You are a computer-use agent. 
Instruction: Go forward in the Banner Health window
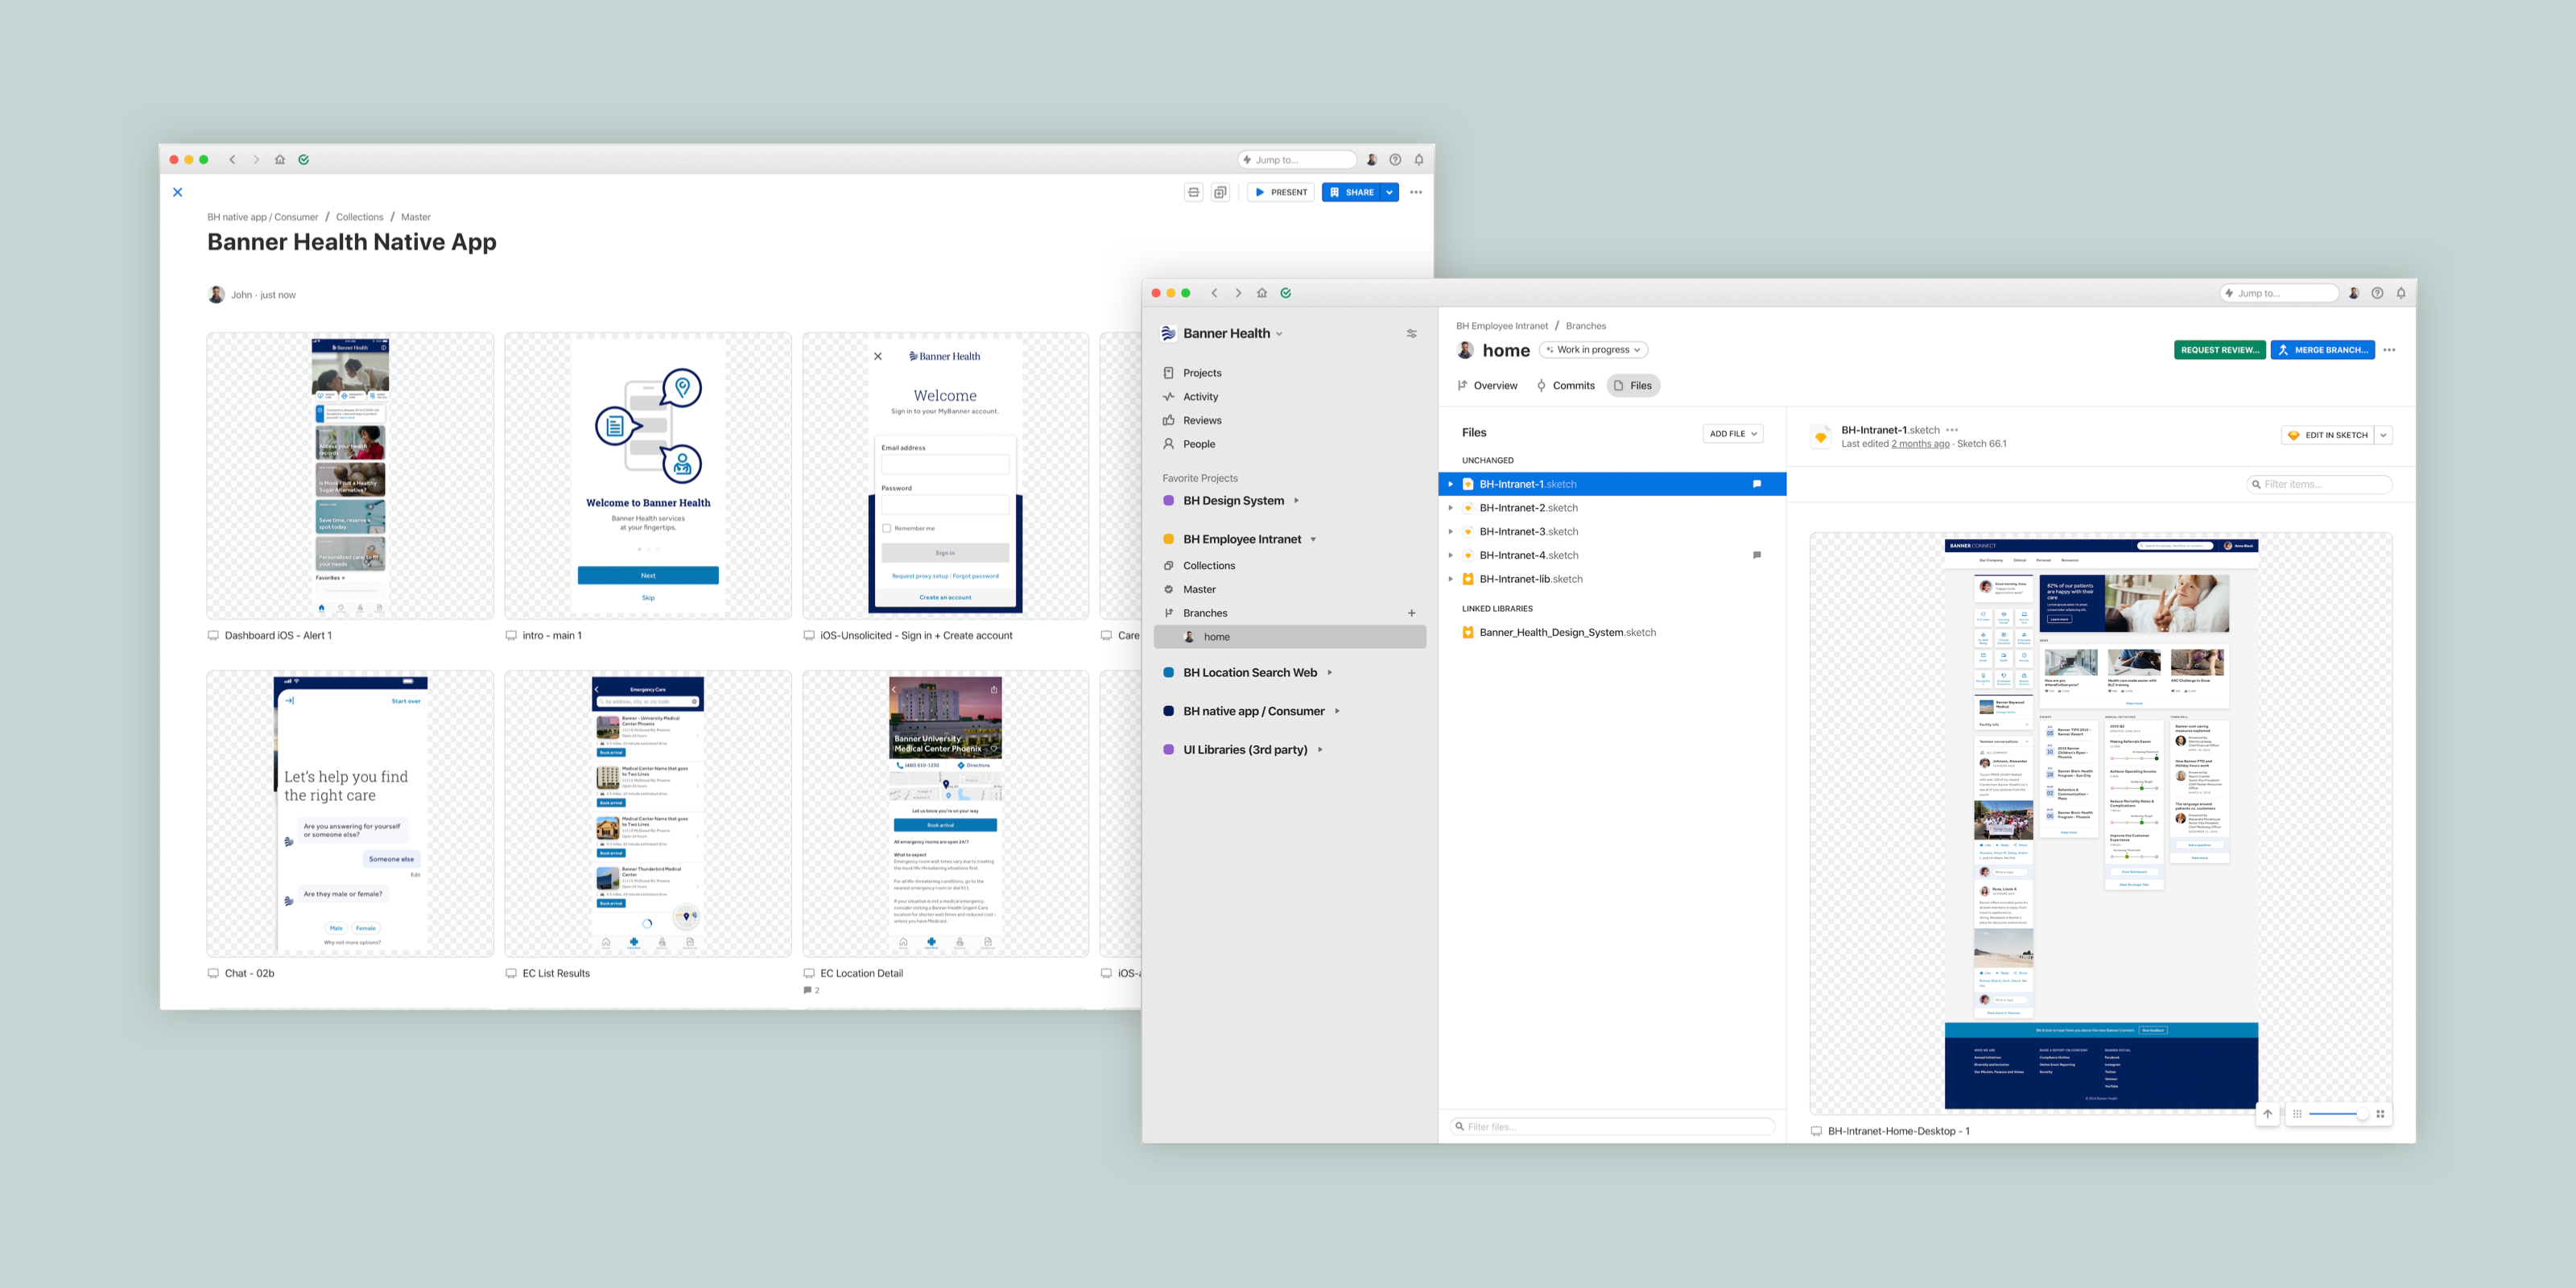1238,293
